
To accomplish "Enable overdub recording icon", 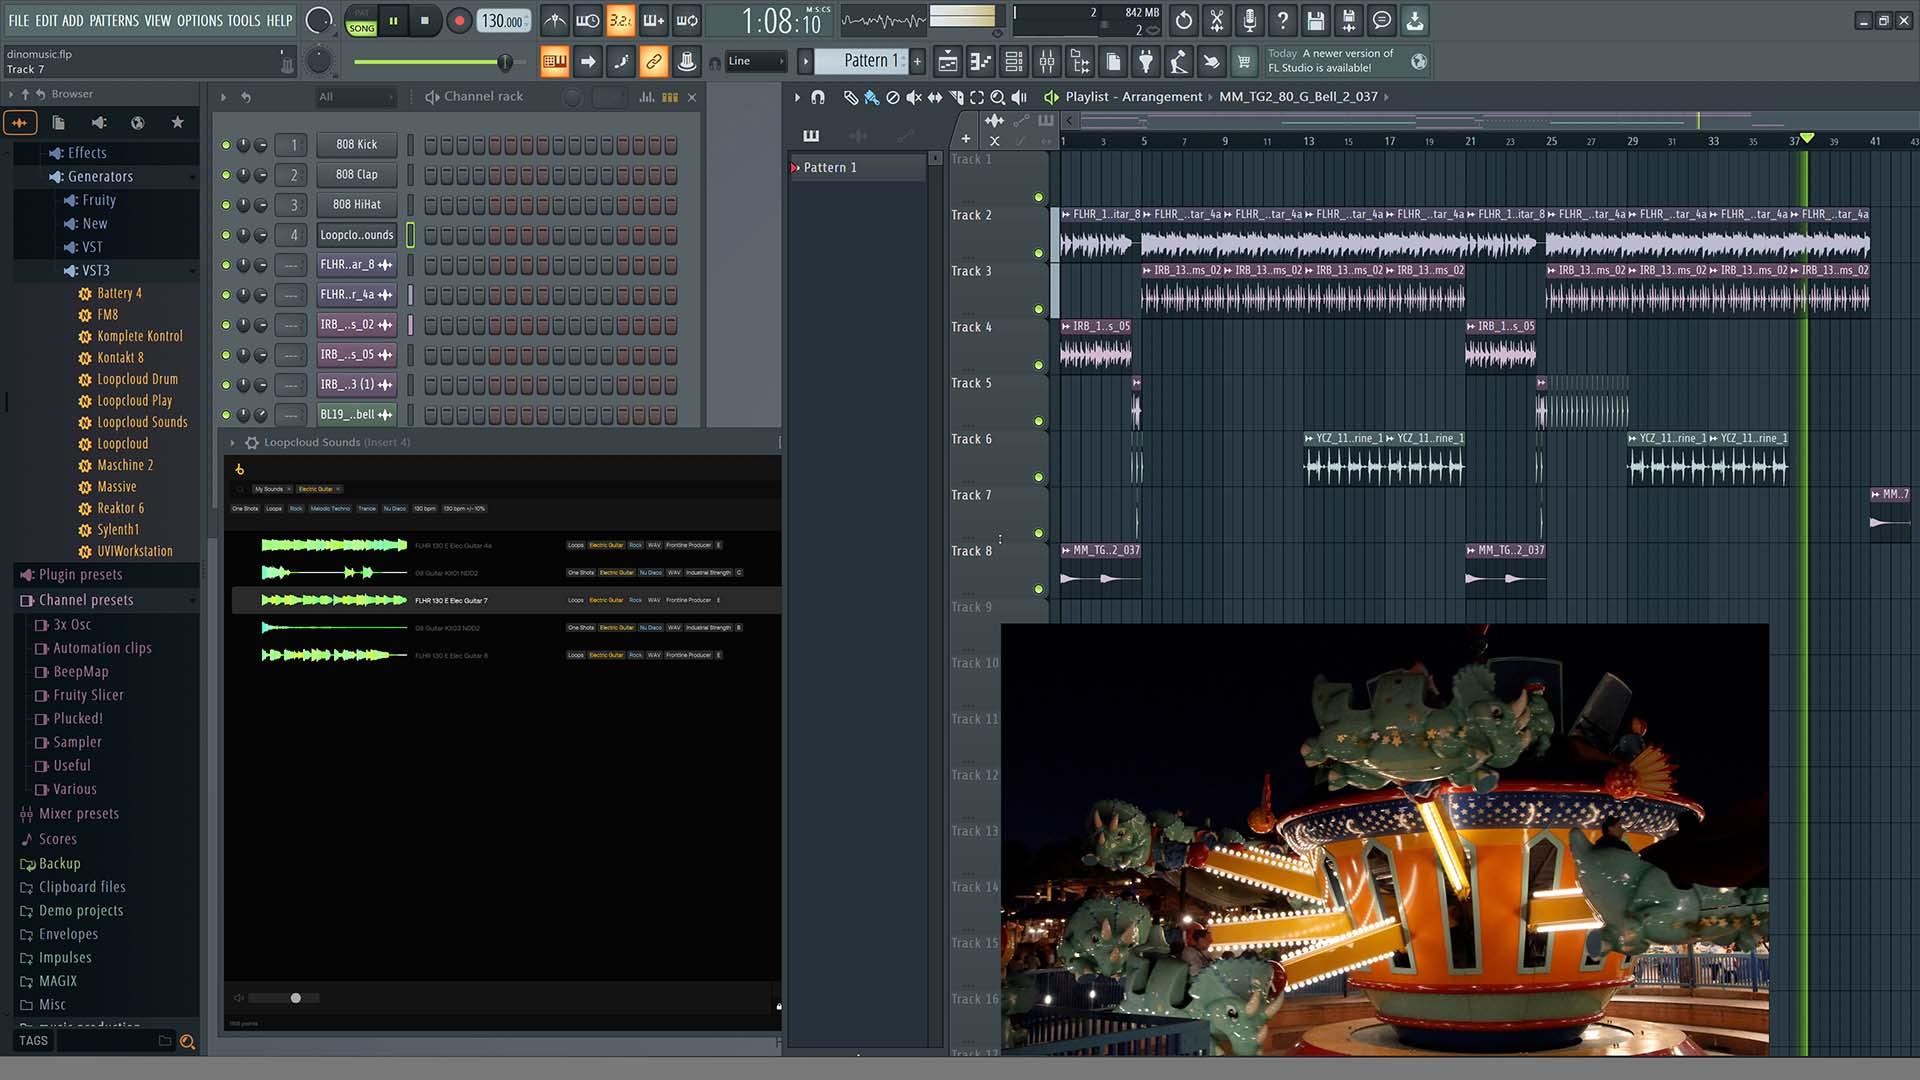I will [654, 20].
